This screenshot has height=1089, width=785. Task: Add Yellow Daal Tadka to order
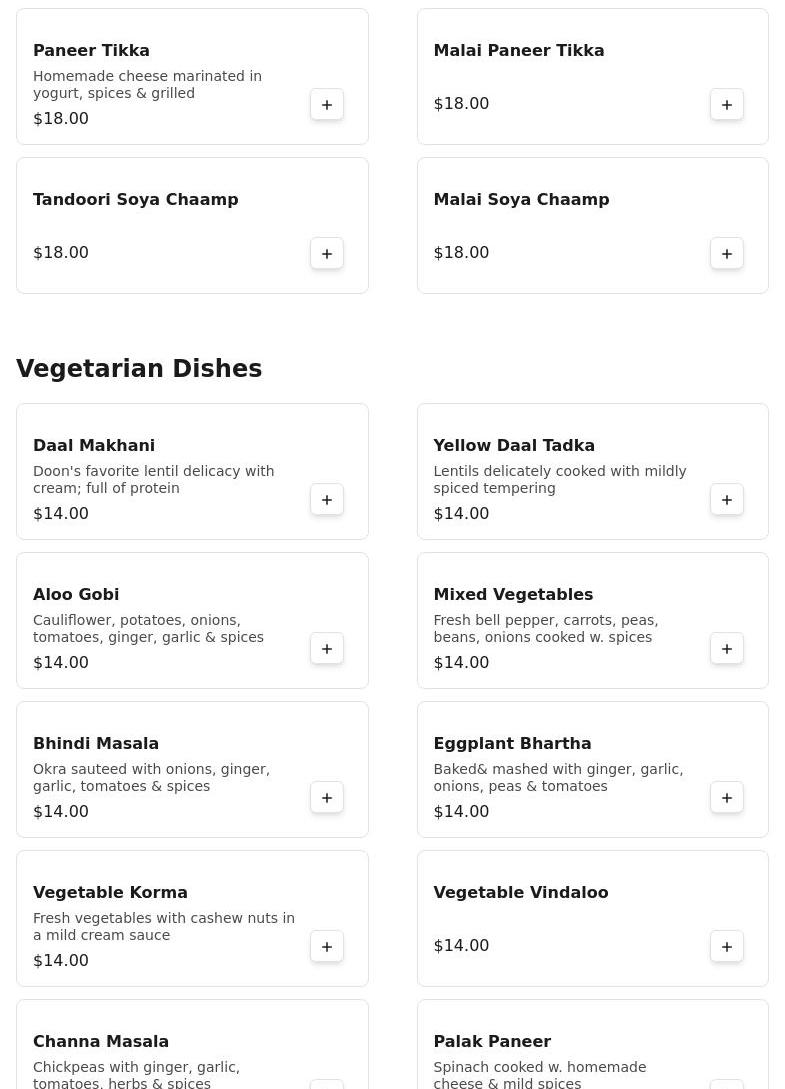(727, 500)
